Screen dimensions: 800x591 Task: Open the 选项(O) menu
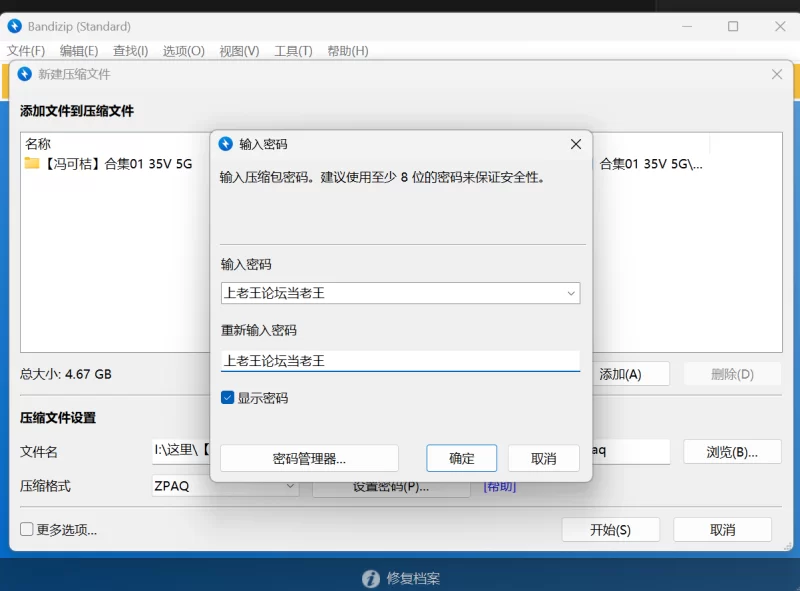coord(183,51)
